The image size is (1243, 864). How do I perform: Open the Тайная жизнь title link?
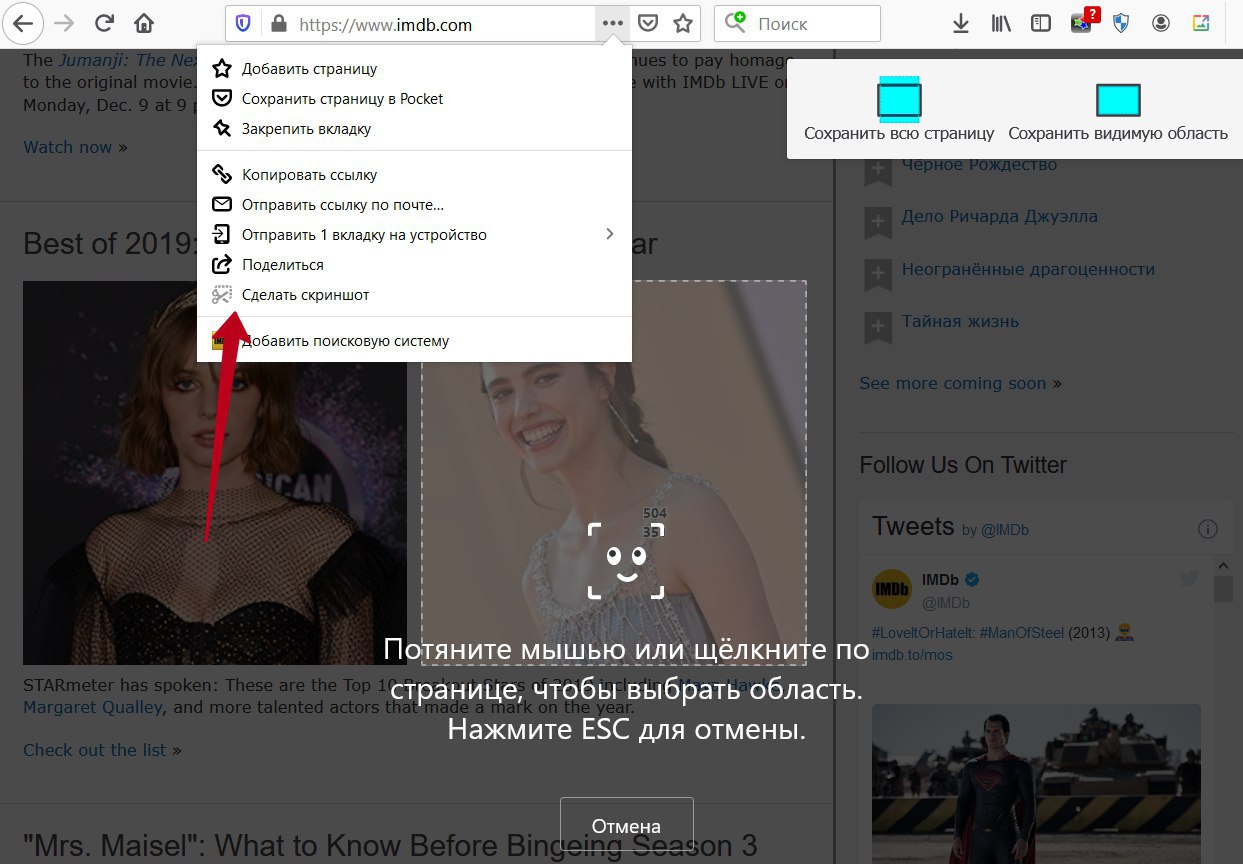(960, 321)
